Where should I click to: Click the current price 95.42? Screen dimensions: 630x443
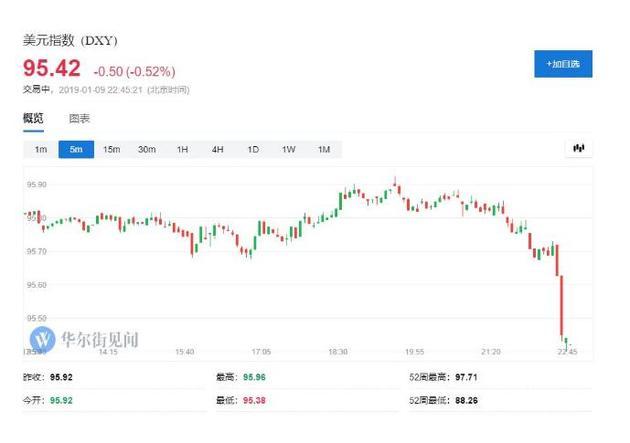[x=52, y=71]
